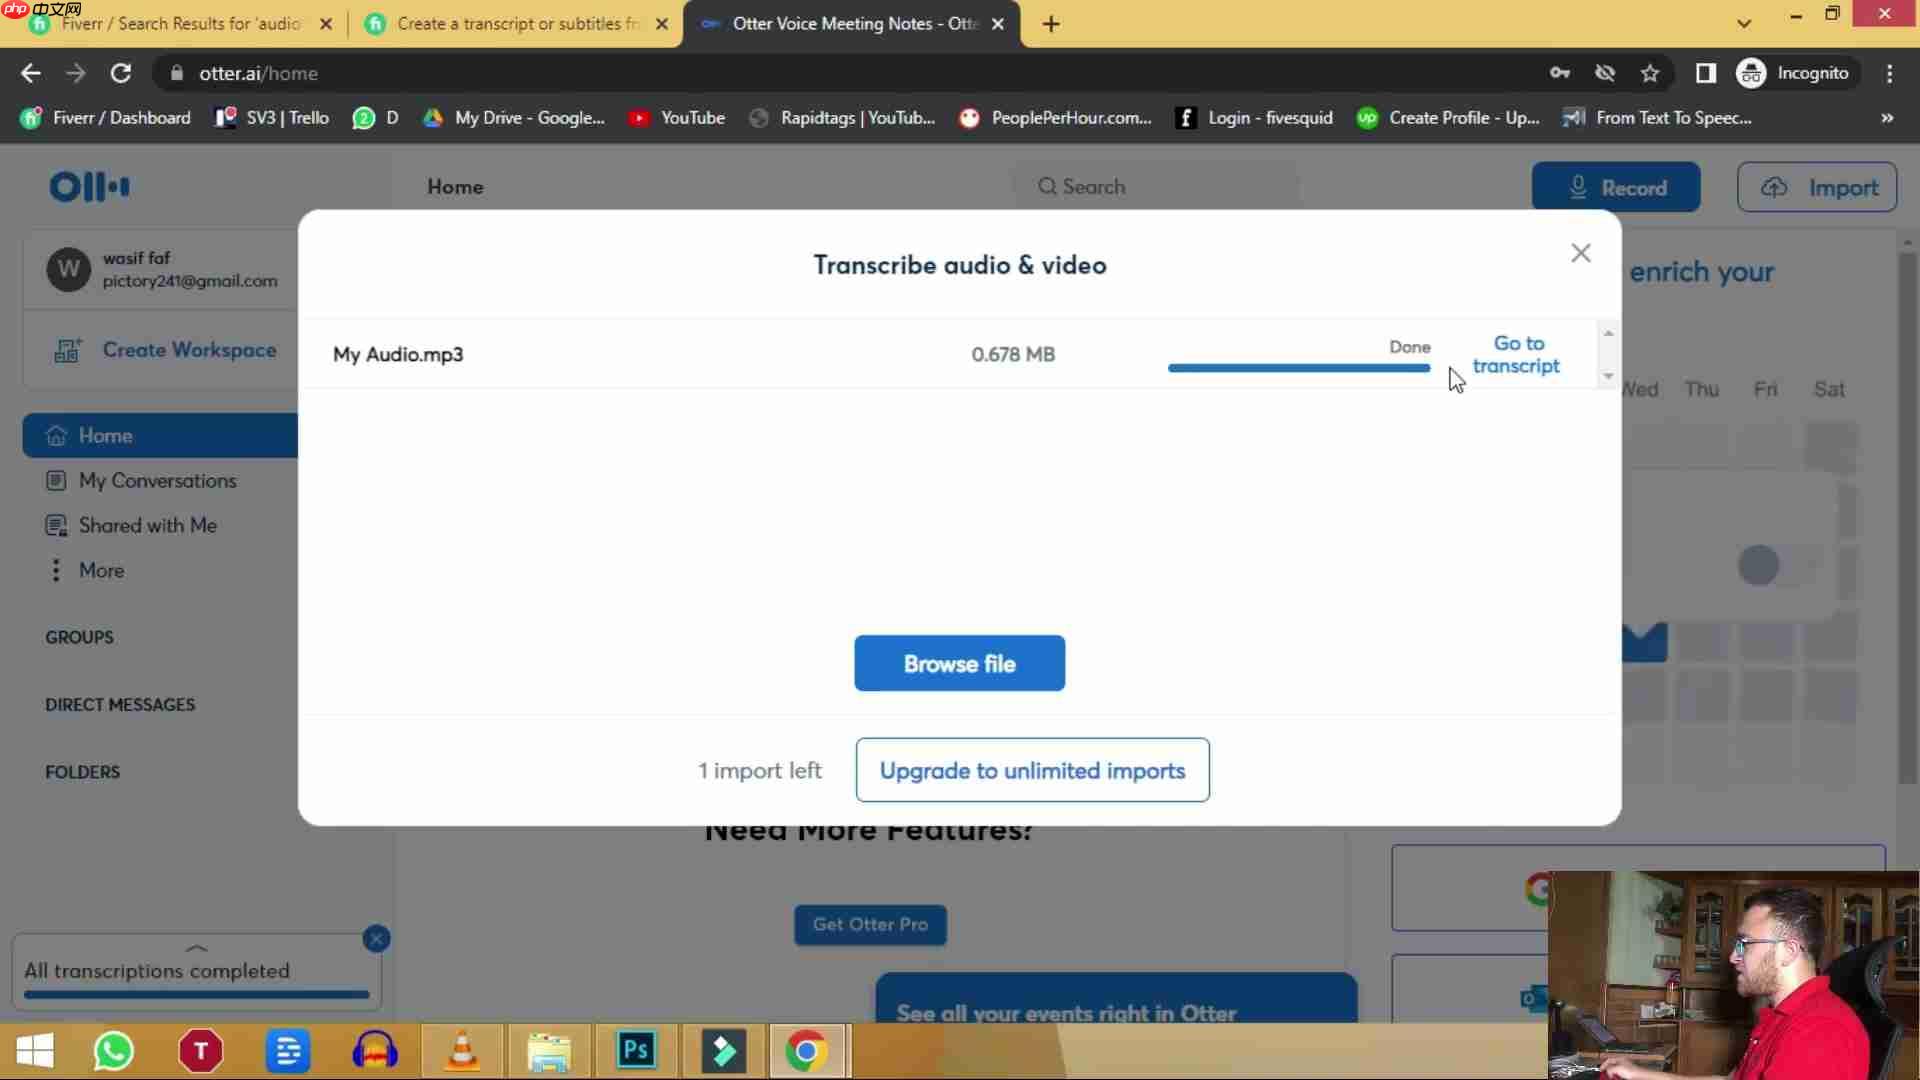Click the Otter logo
This screenshot has height=1080, width=1920.
pyautogui.click(x=90, y=187)
